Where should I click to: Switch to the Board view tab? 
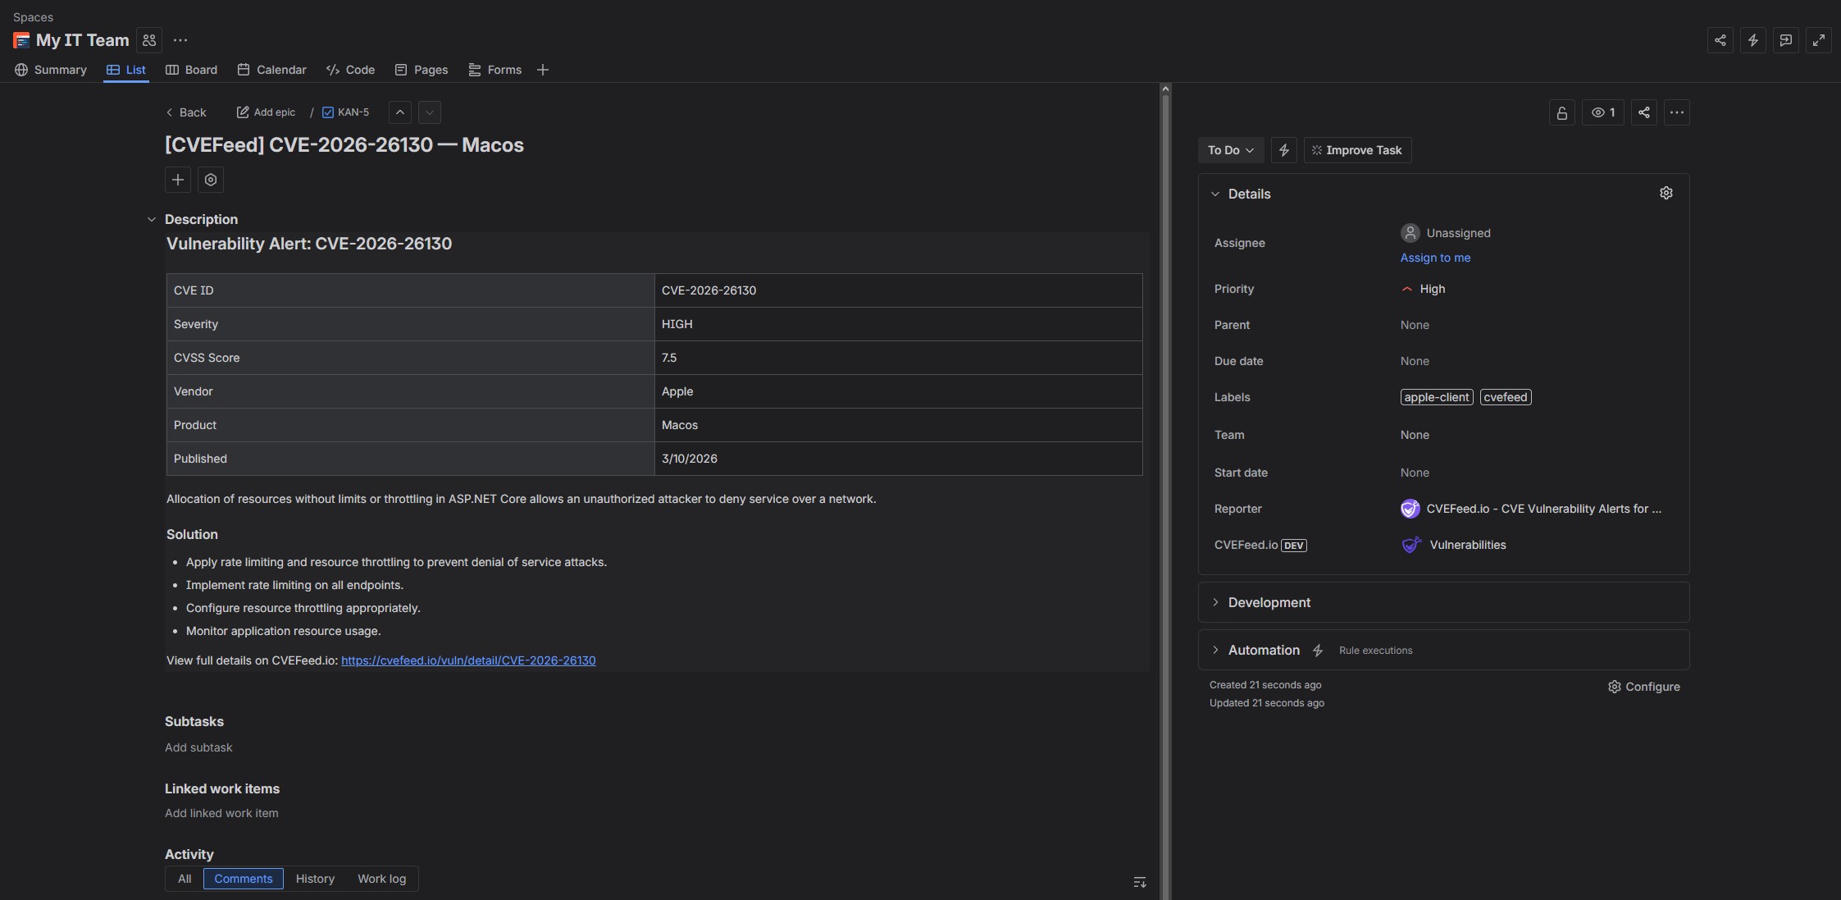pyautogui.click(x=191, y=70)
